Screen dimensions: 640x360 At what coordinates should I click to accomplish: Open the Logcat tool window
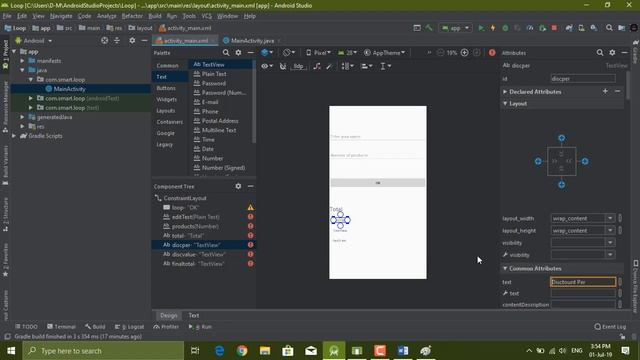coord(129,327)
